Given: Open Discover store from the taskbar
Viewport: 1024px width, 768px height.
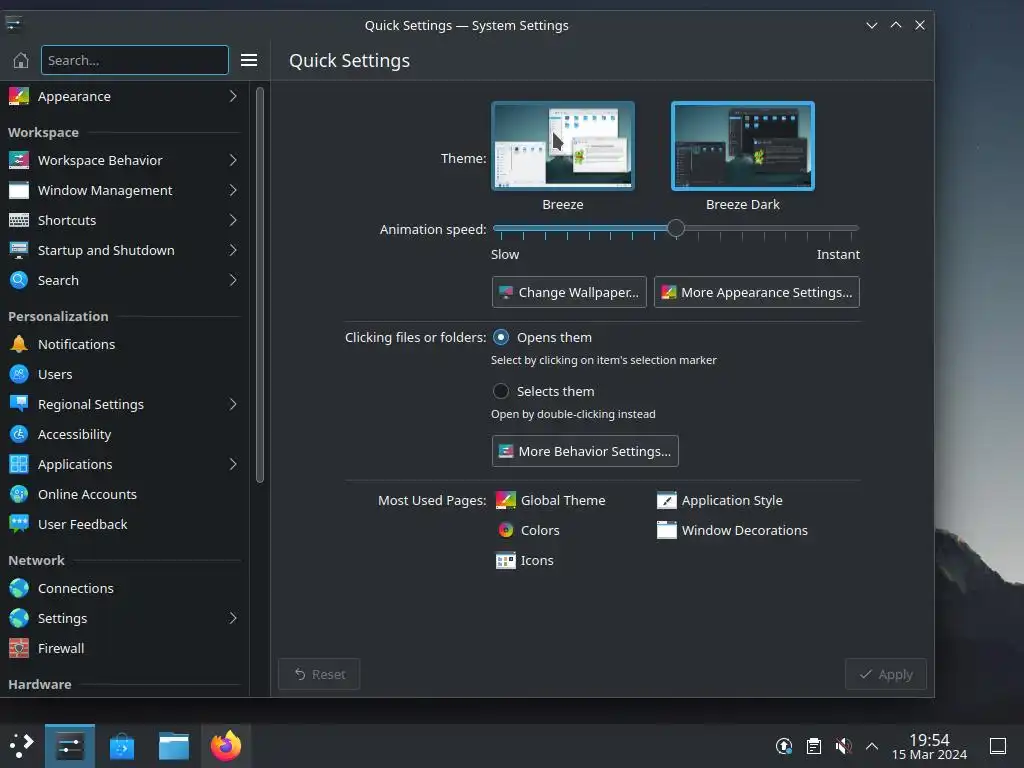Looking at the screenshot, I should [121, 746].
